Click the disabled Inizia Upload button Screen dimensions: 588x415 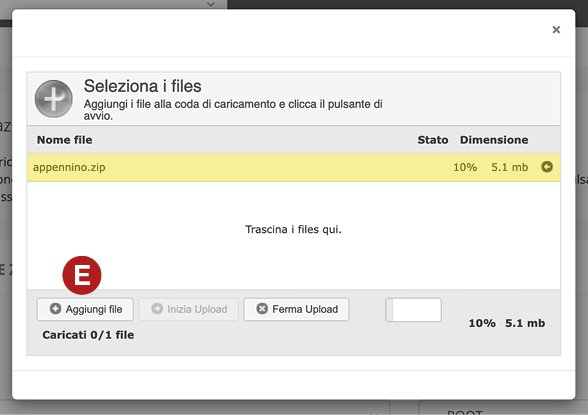[x=189, y=309]
